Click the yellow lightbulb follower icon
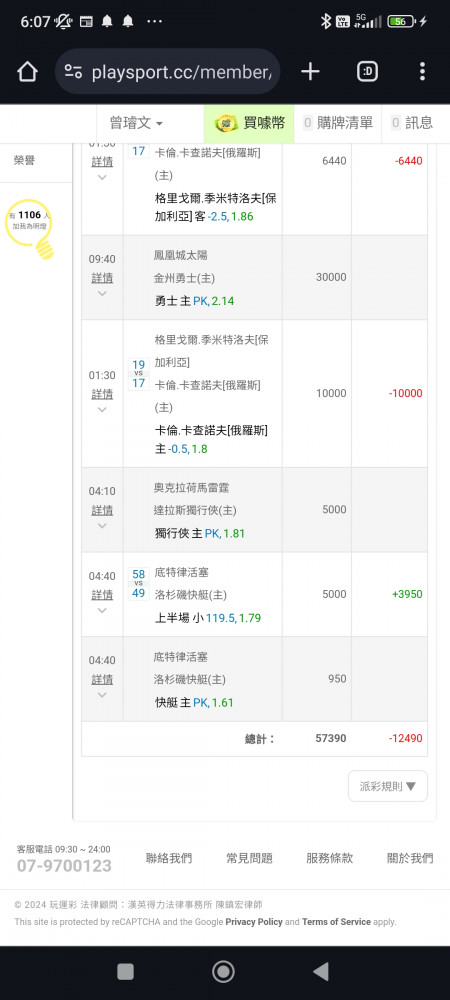The width and height of the screenshot is (450, 1000). [30, 228]
